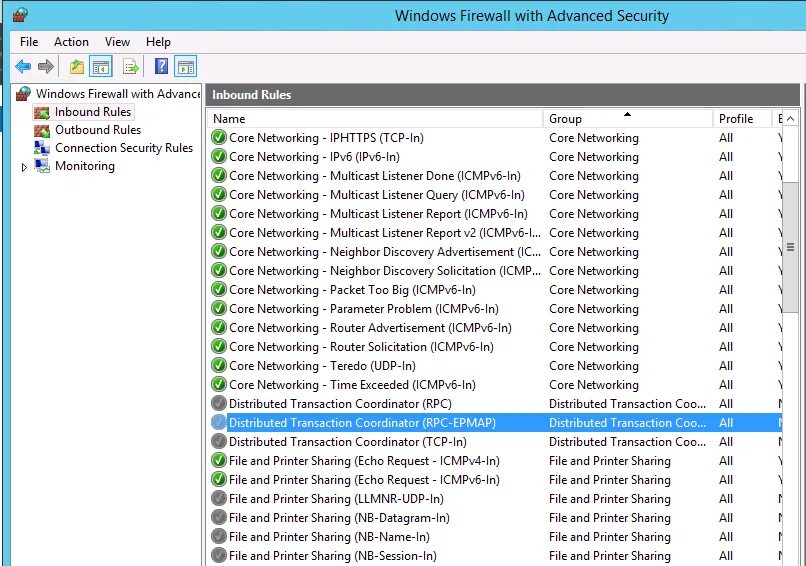Click grey icon for File and Printer Sharing (NB-Name-In)
The width and height of the screenshot is (806, 566).
pyautogui.click(x=219, y=537)
